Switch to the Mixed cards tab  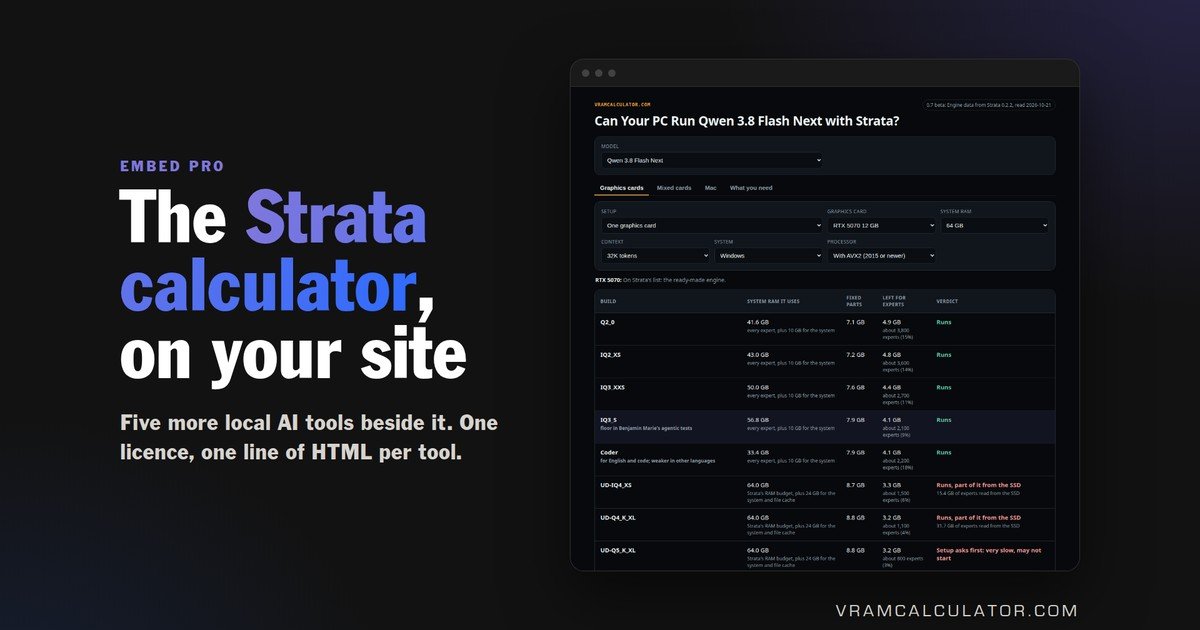click(x=674, y=188)
